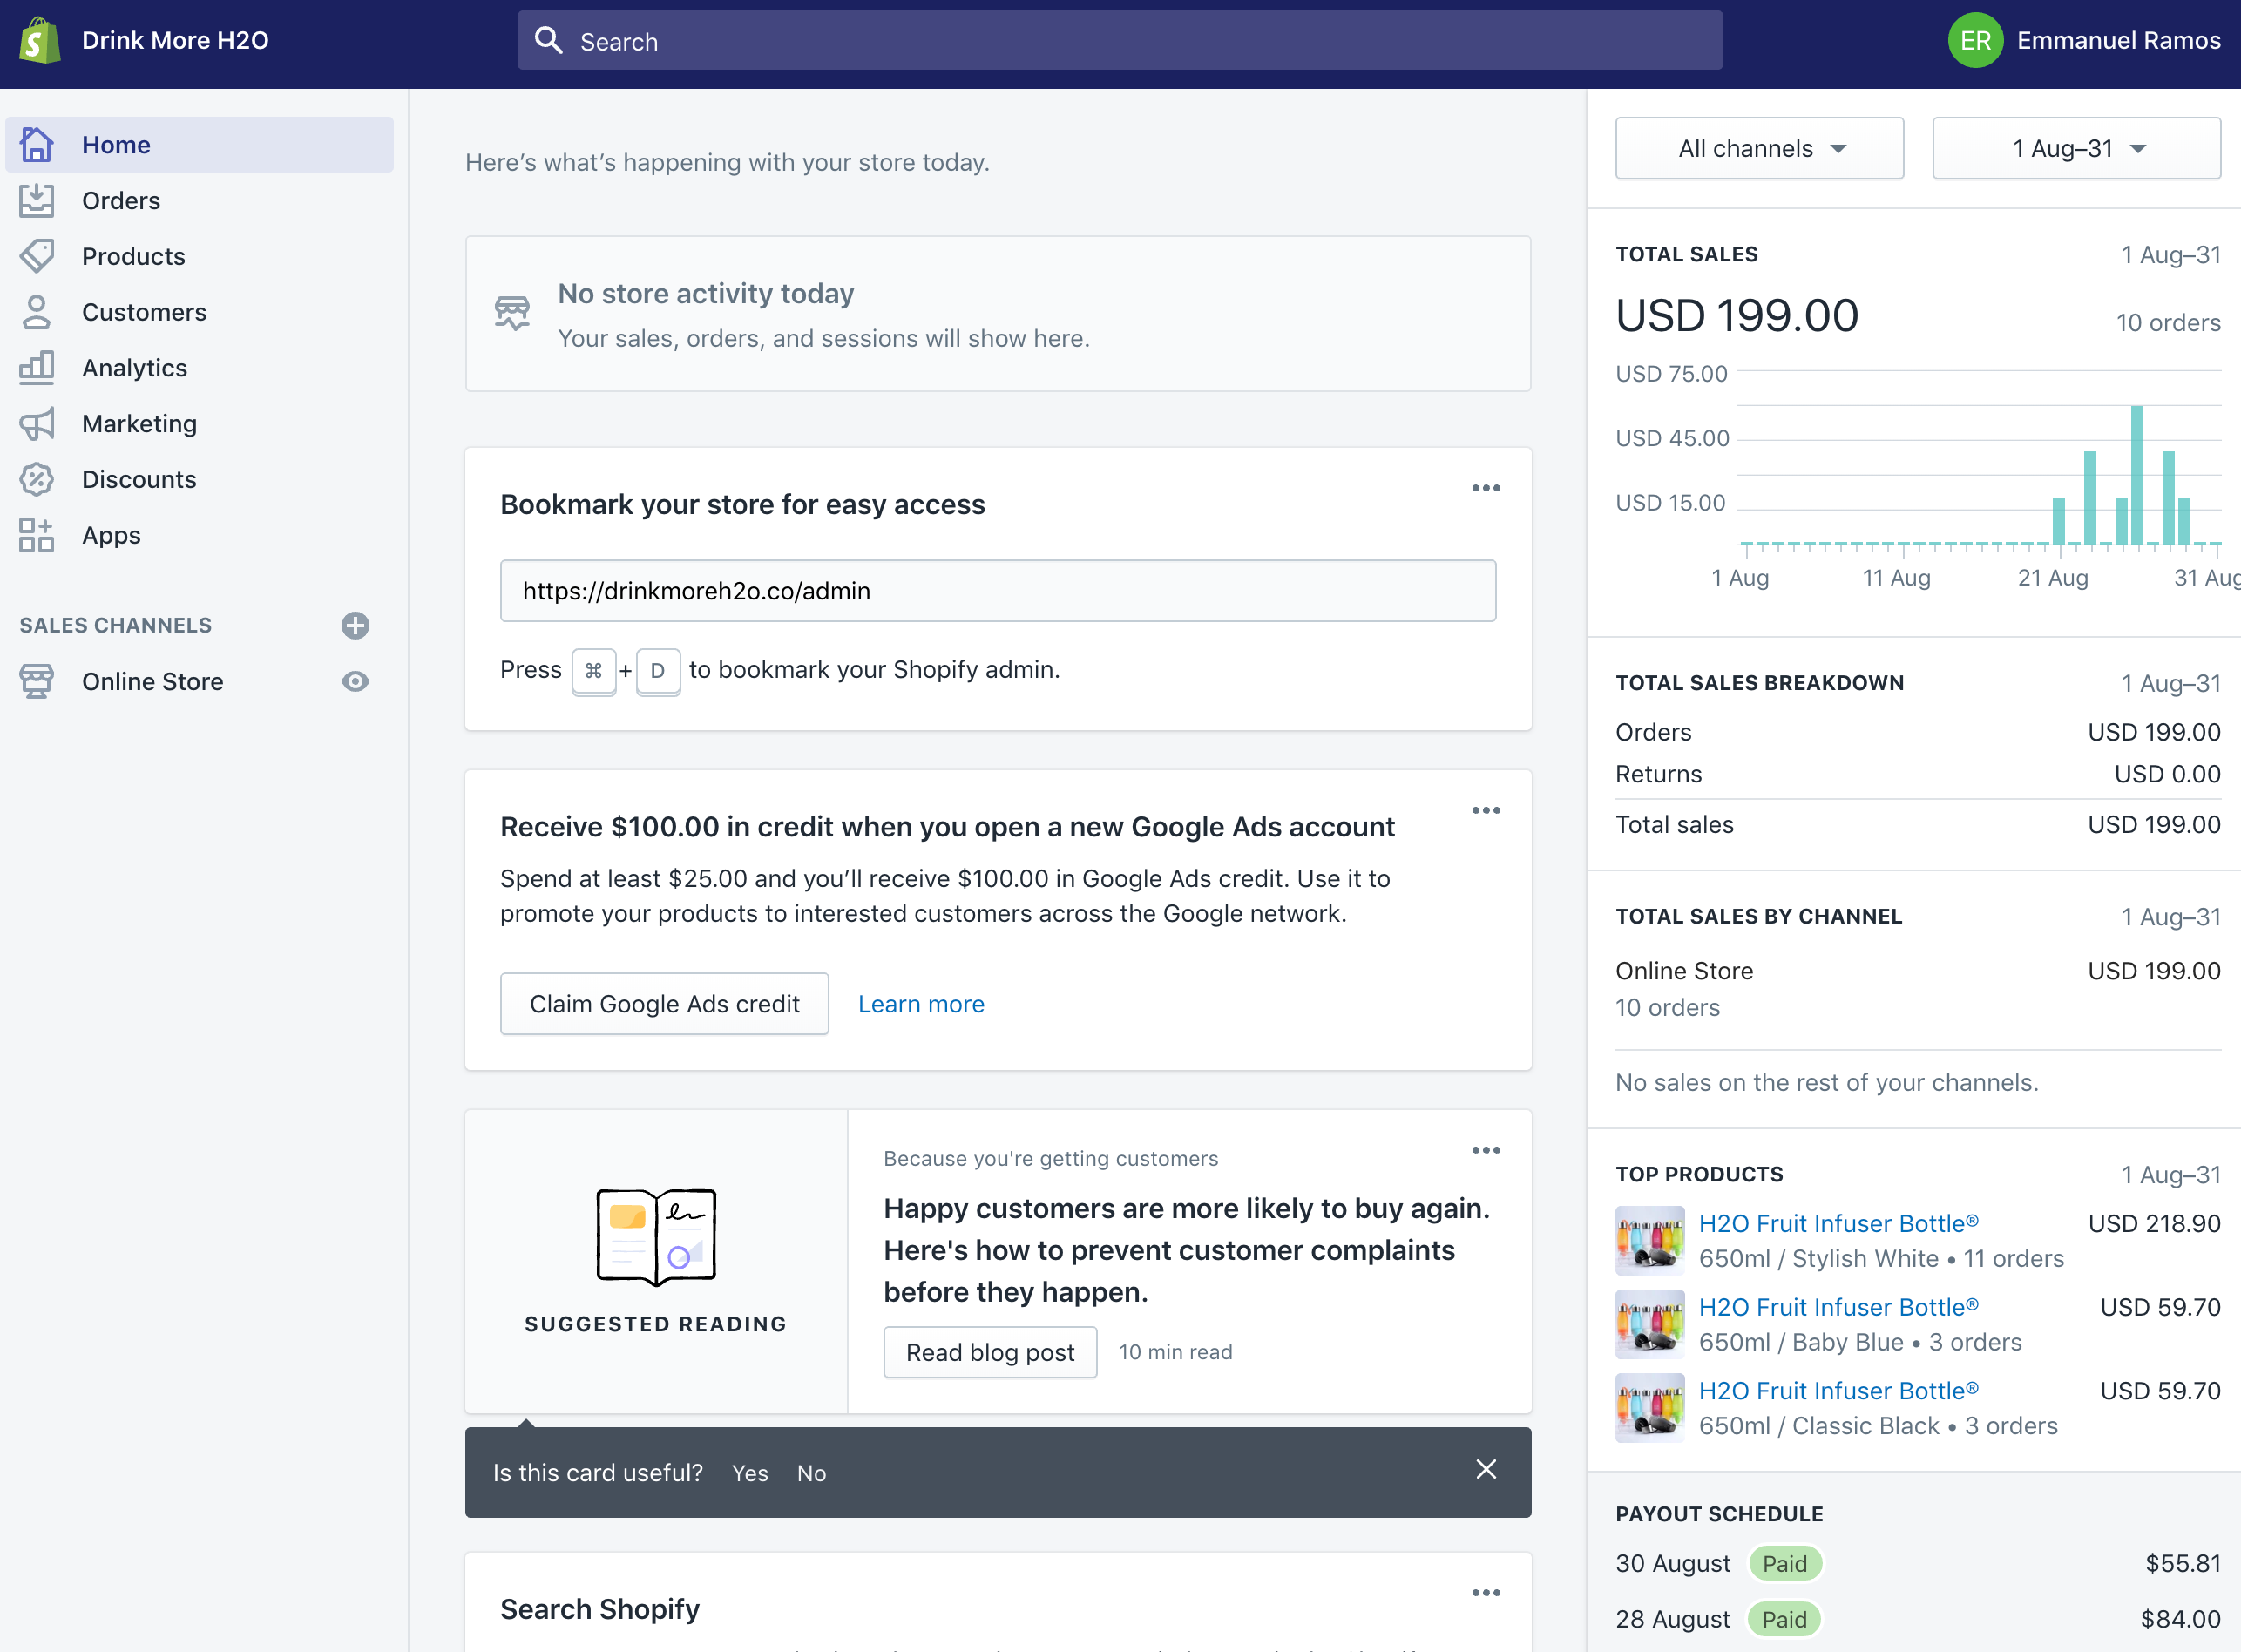Click tallest bar in sales chart
The width and height of the screenshot is (2241, 1652).
click(2136, 475)
